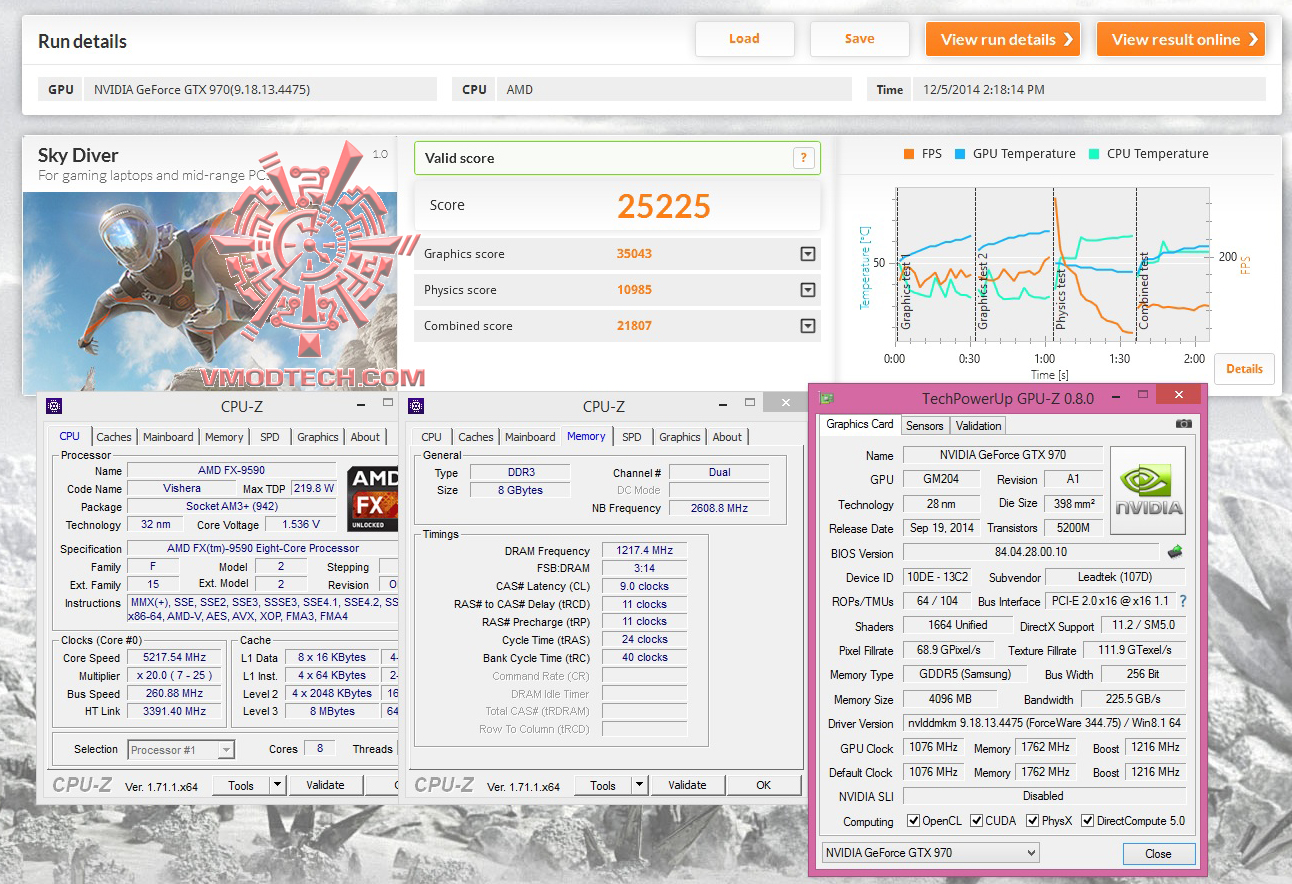Open SPD tab in CPU-Z memory window
1292x884 pixels.
coord(632,437)
